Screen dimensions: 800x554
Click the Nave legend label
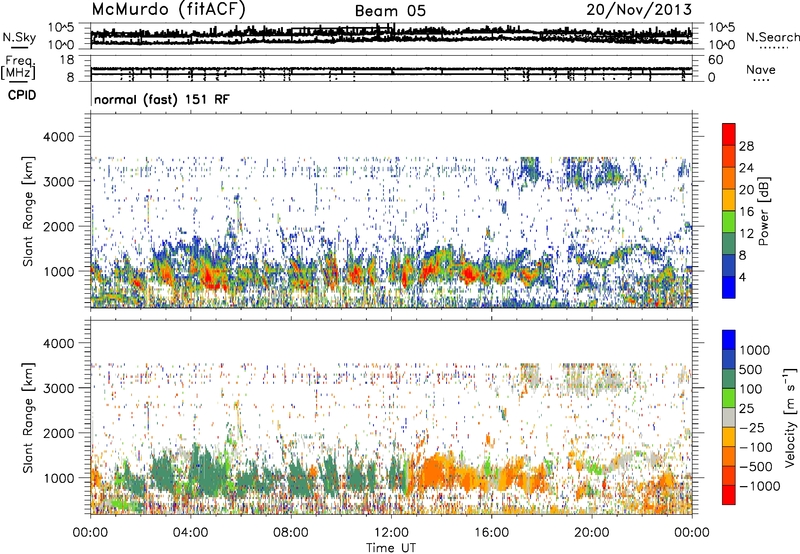pyautogui.click(x=761, y=69)
